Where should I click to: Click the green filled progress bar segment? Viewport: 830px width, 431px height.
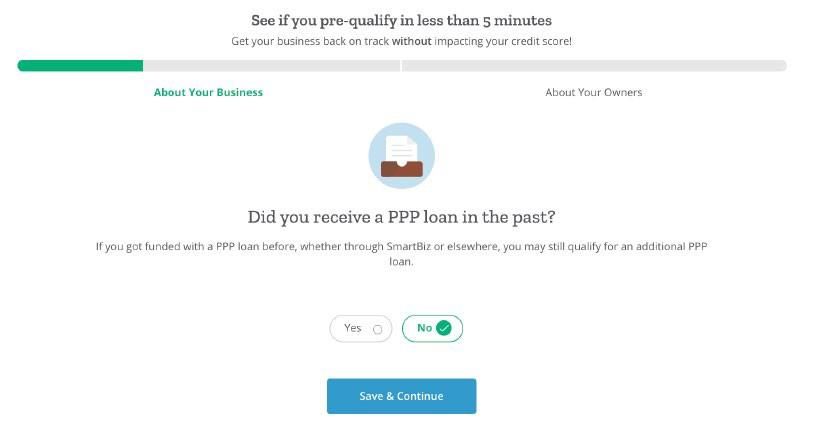[80, 66]
